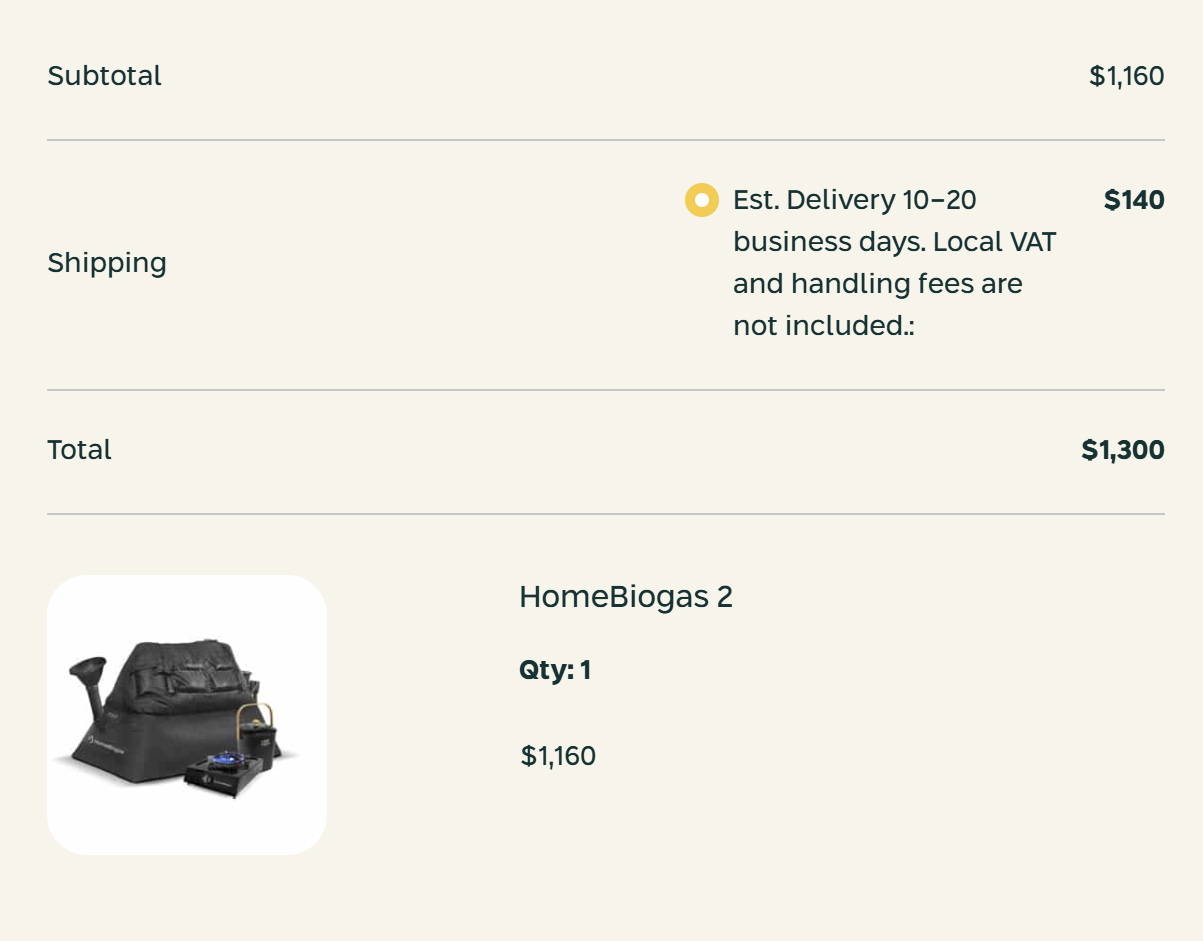Click the HomeBiogas 2 product name
Image resolution: width=1203 pixels, height=941 pixels.
625,597
